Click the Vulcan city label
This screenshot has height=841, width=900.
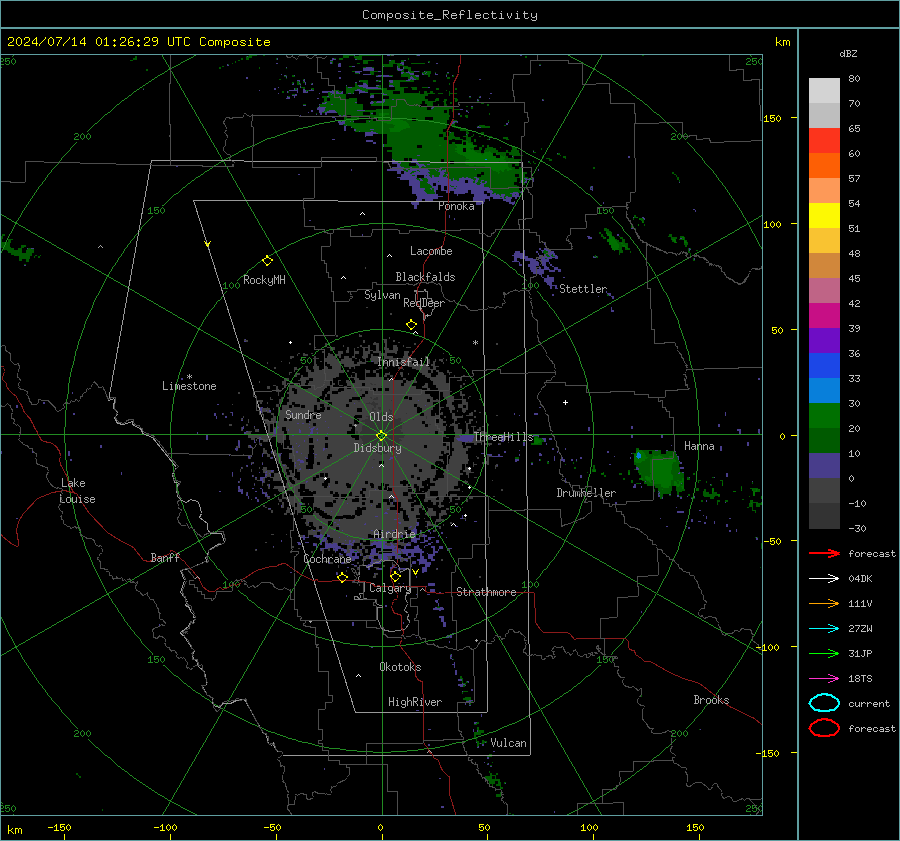coord(508,743)
